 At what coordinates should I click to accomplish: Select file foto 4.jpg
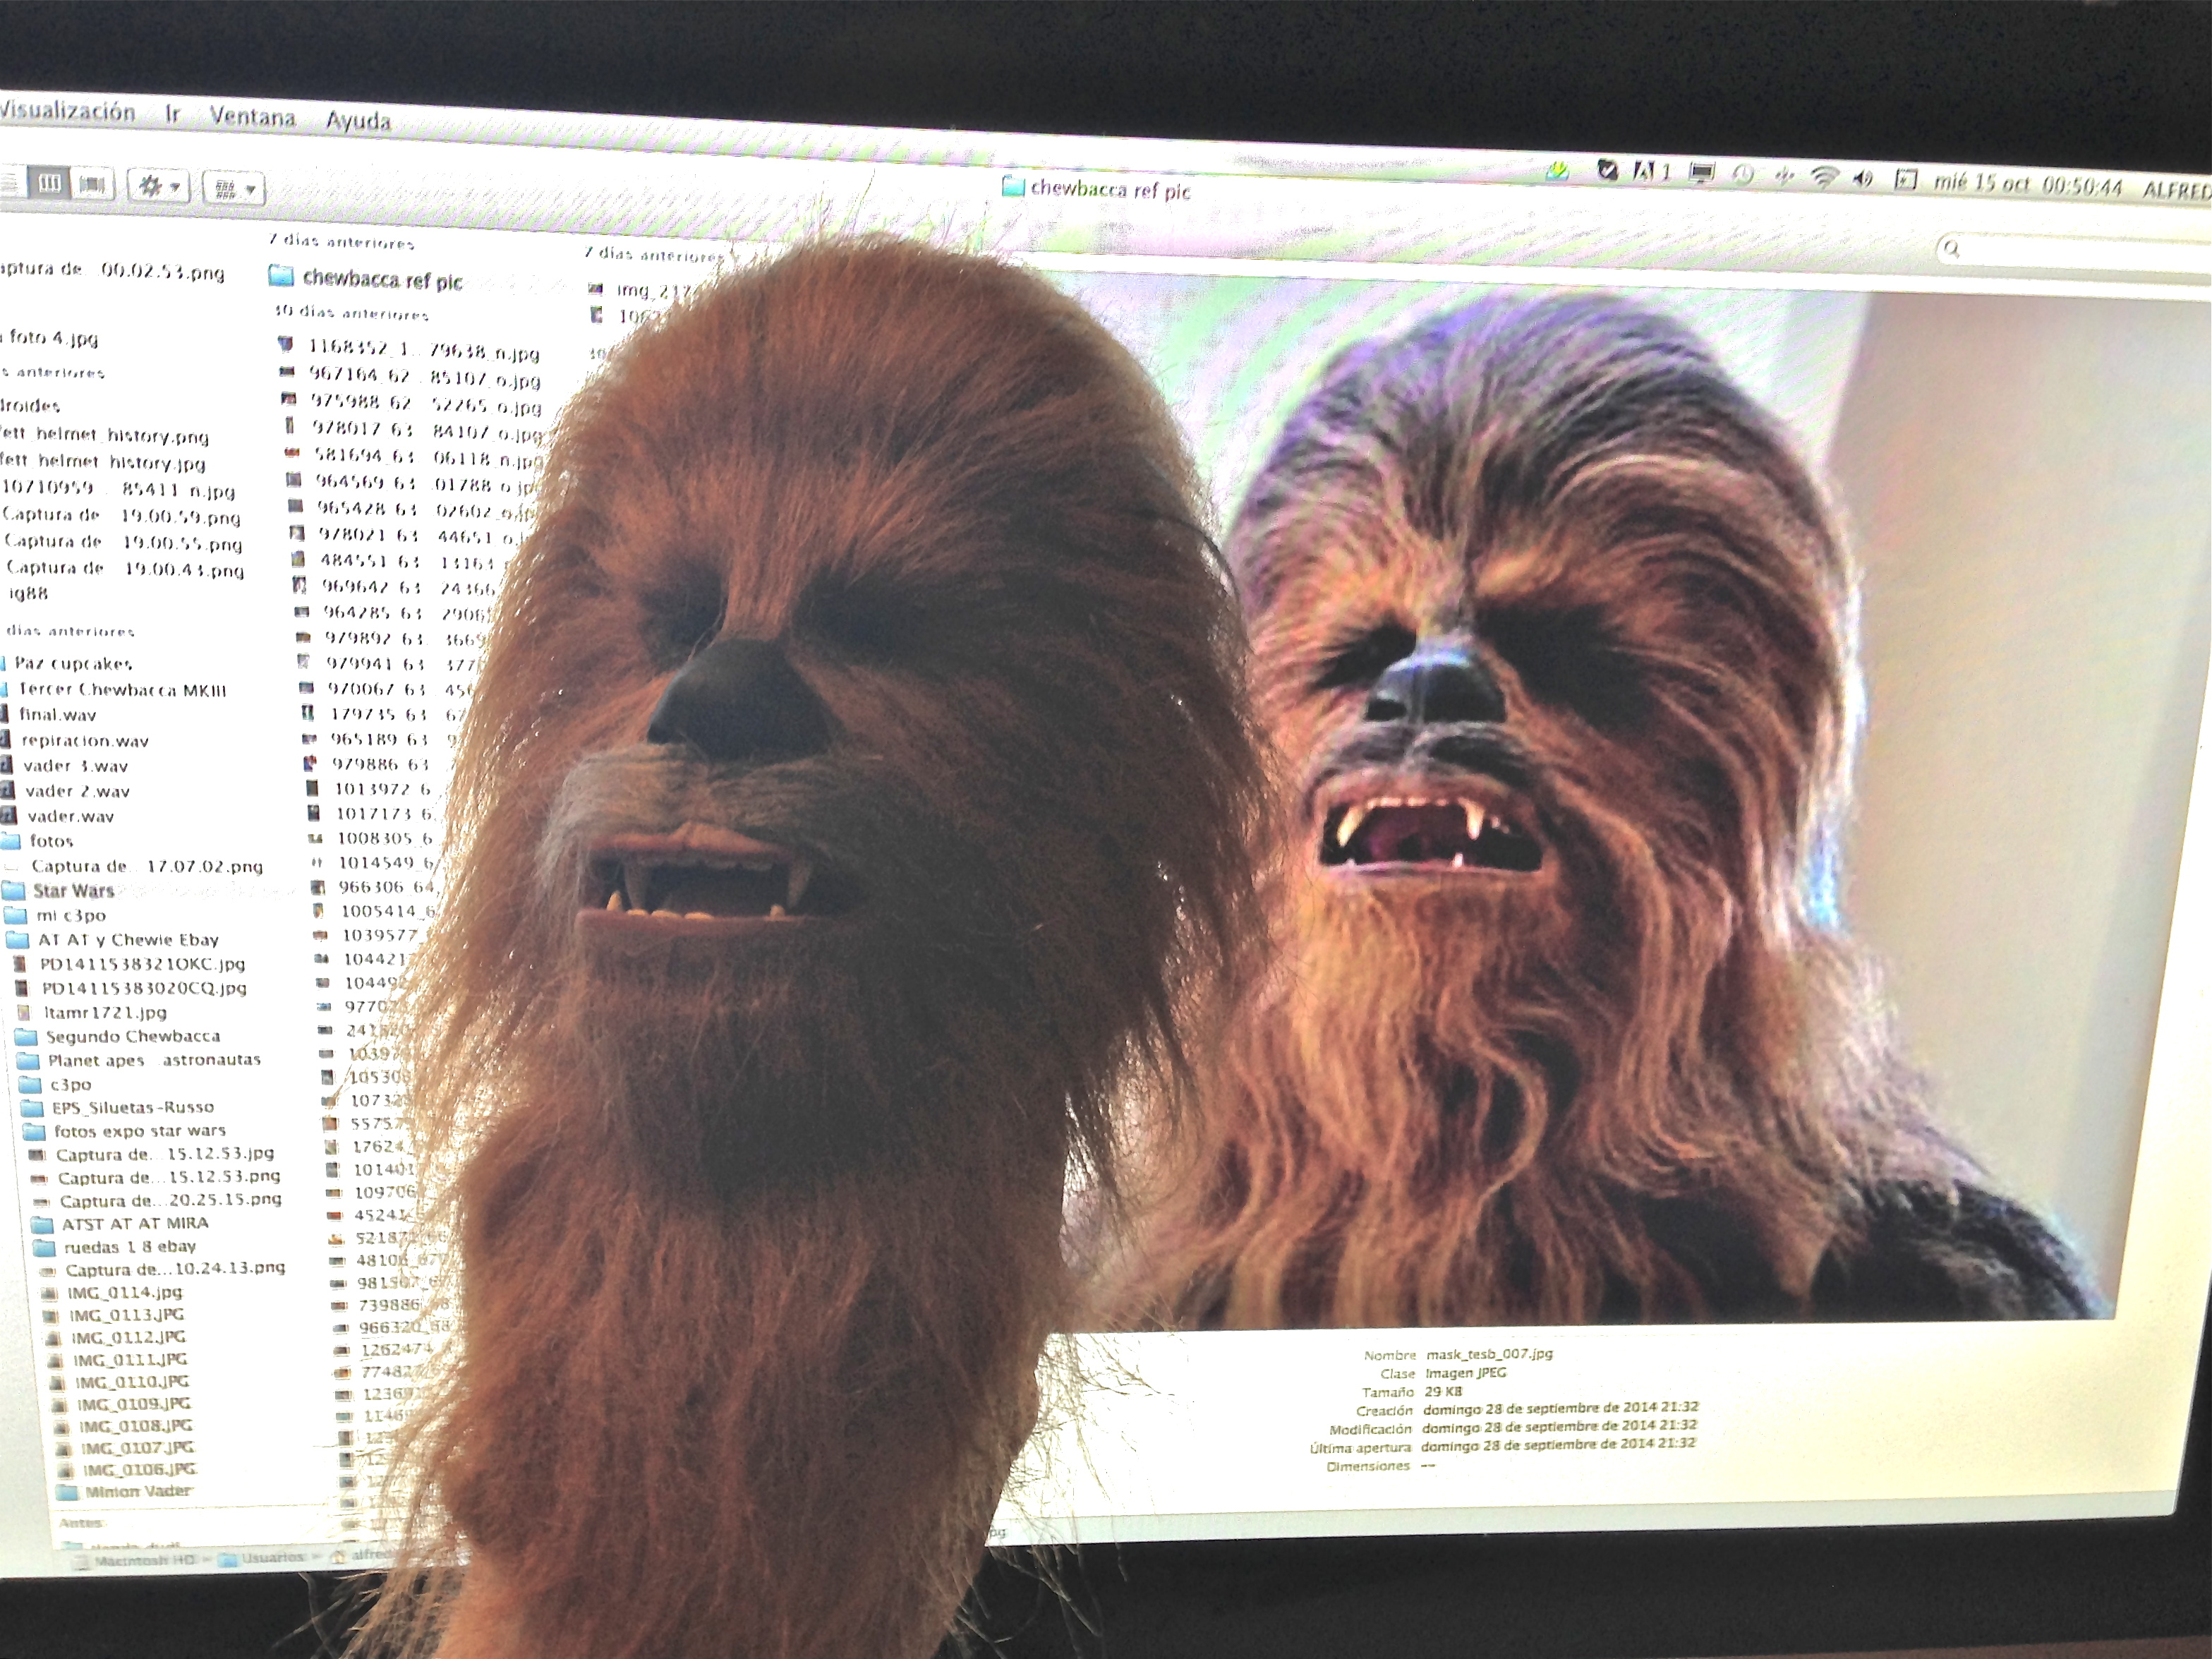pos(50,338)
